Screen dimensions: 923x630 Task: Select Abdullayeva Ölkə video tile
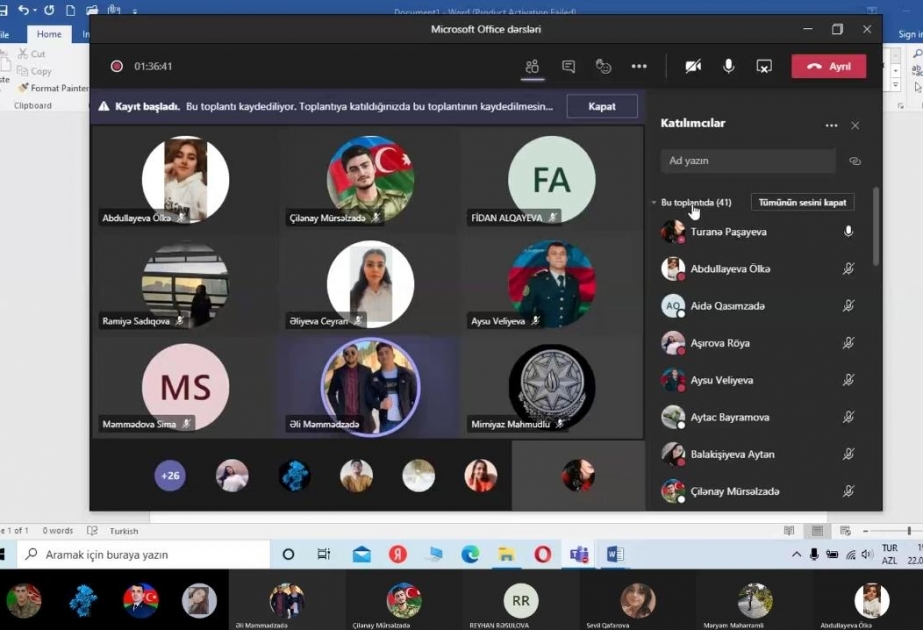[185, 180]
